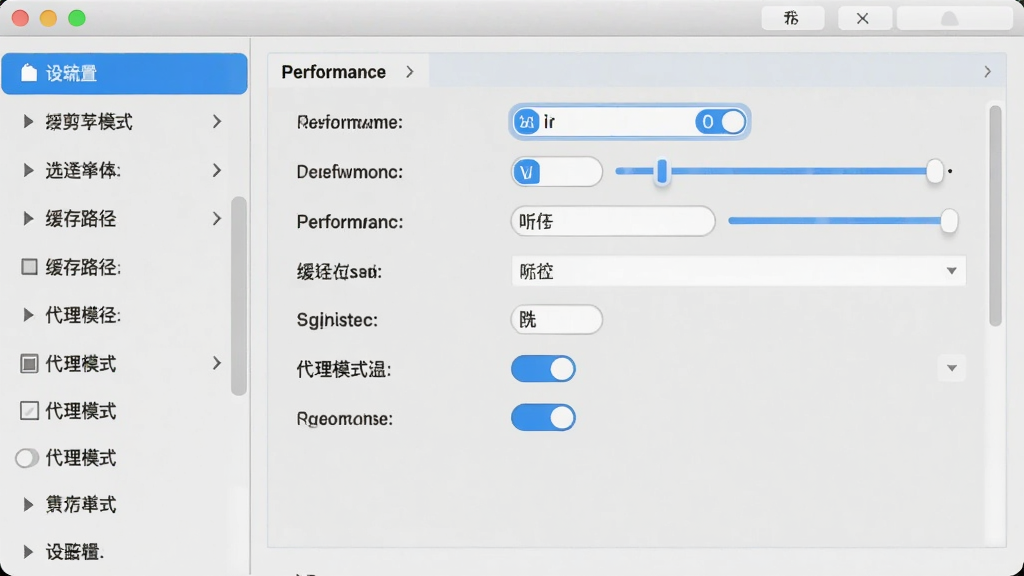Expand the 设監罍 disclosure triangle
The width and height of the screenshot is (1024, 576).
click(x=27, y=552)
